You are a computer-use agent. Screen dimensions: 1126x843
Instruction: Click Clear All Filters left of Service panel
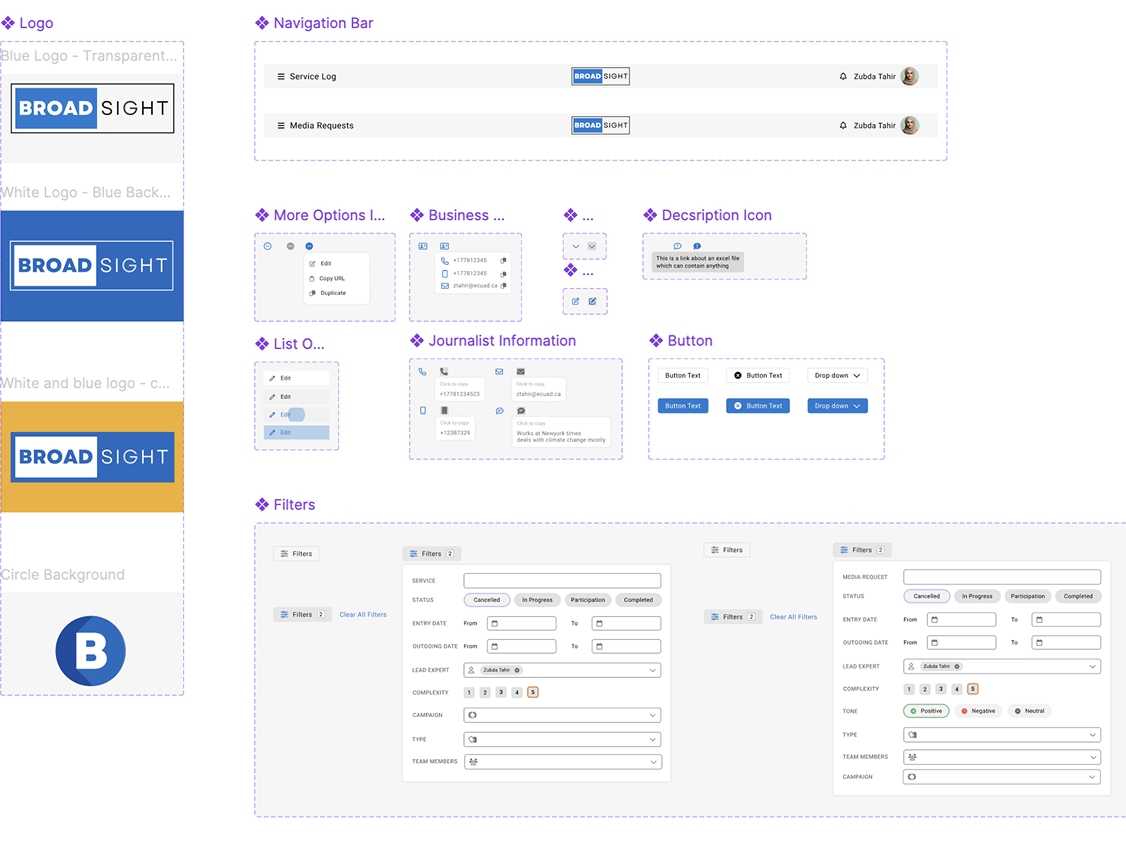363,615
